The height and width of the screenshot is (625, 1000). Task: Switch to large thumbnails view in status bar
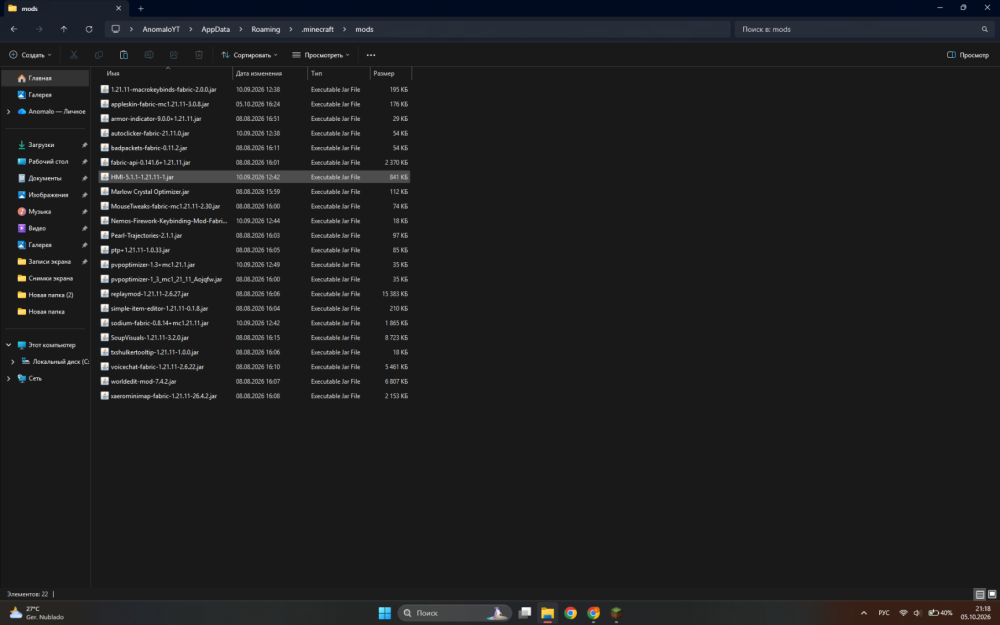pos(992,594)
